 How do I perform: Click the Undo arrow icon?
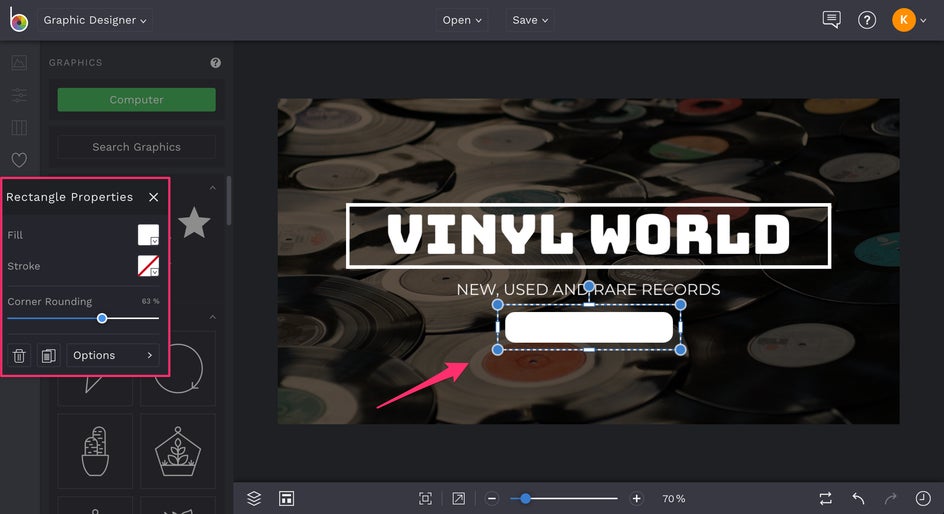tap(859, 498)
